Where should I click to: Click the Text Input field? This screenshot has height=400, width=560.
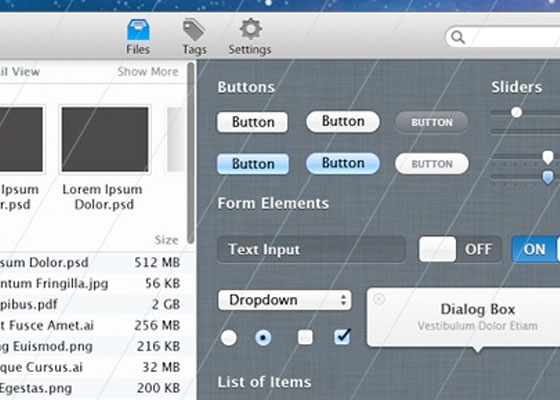click(311, 249)
